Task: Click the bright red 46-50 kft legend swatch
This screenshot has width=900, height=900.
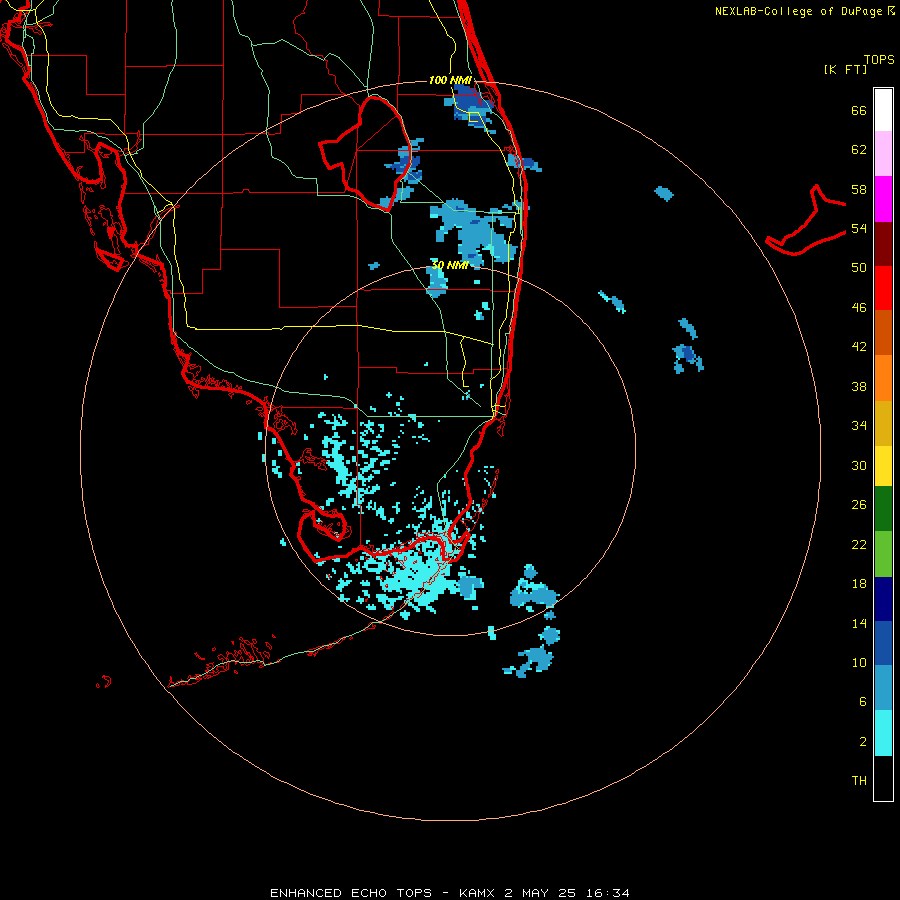Action: click(883, 288)
